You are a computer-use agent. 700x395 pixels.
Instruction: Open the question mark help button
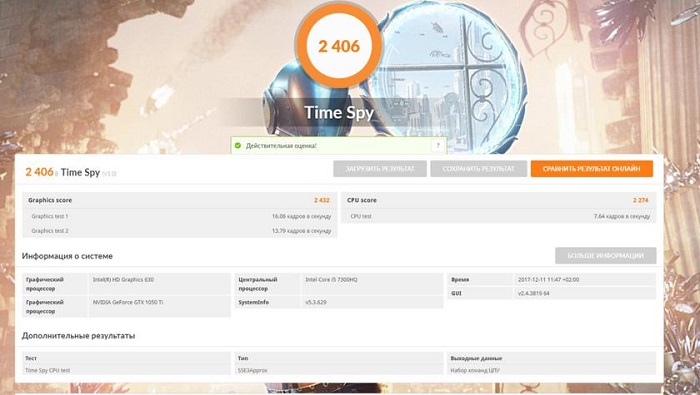[x=438, y=146]
